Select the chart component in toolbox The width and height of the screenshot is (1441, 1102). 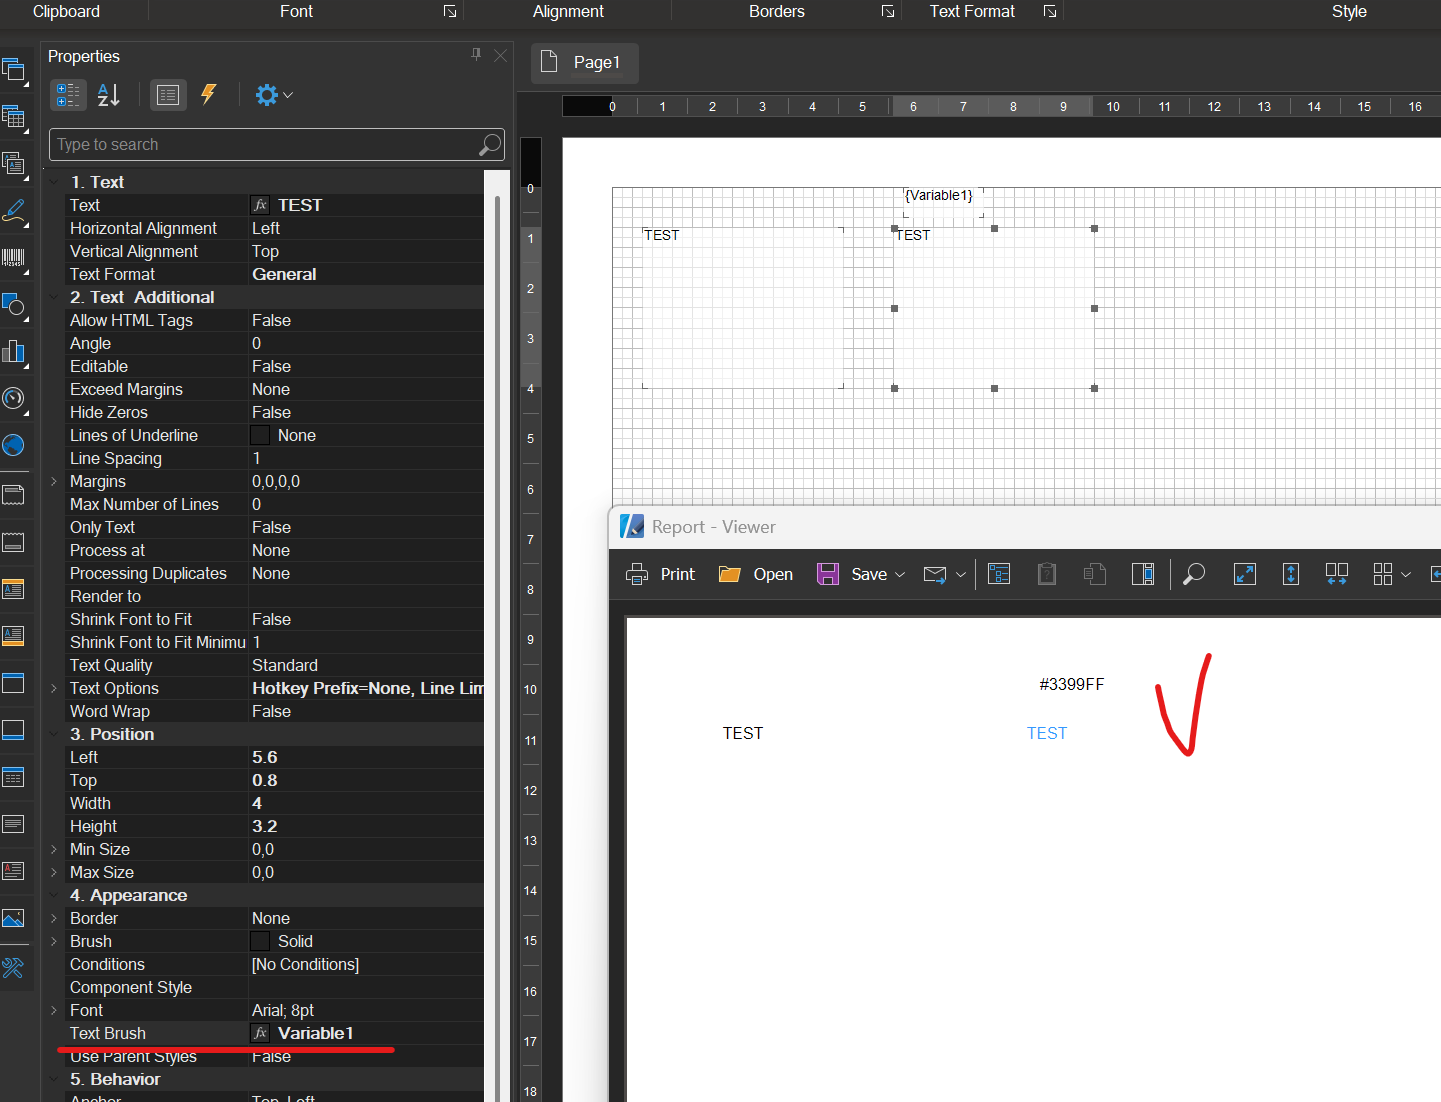coord(13,351)
